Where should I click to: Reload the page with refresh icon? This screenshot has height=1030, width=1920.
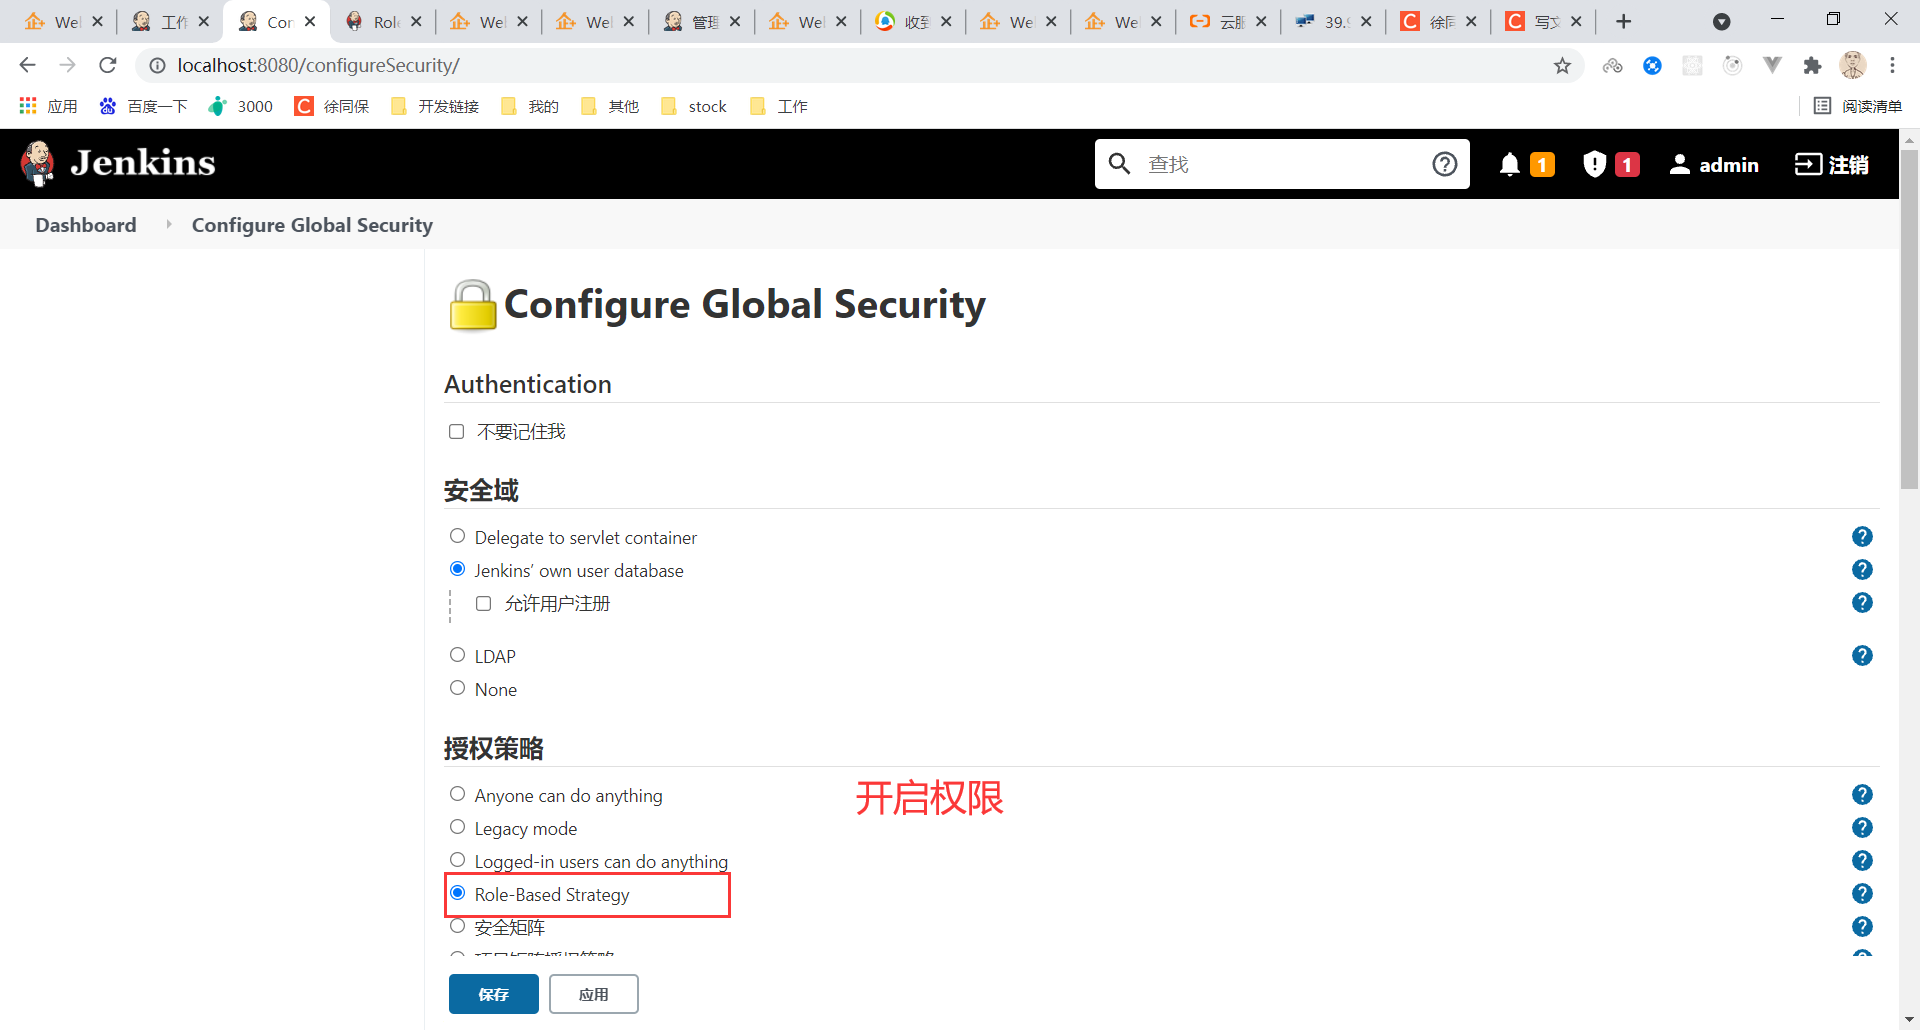click(x=108, y=65)
